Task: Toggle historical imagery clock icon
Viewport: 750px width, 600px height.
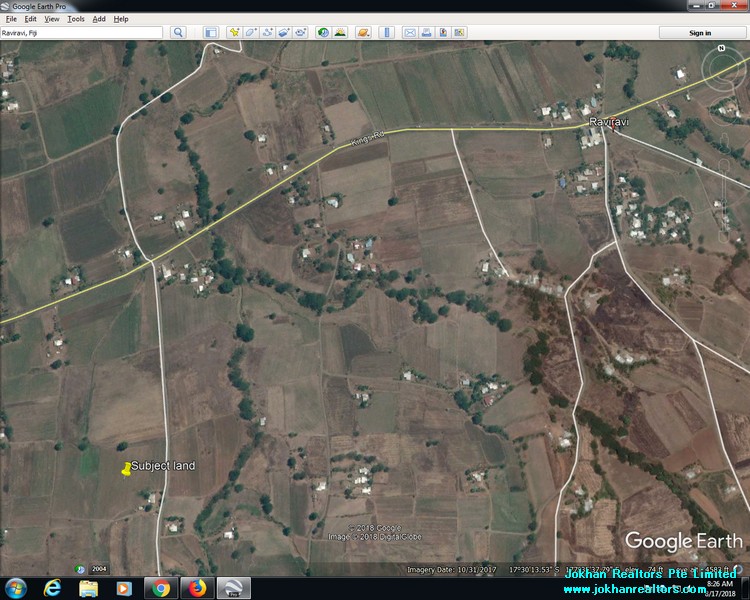Action: (x=323, y=33)
